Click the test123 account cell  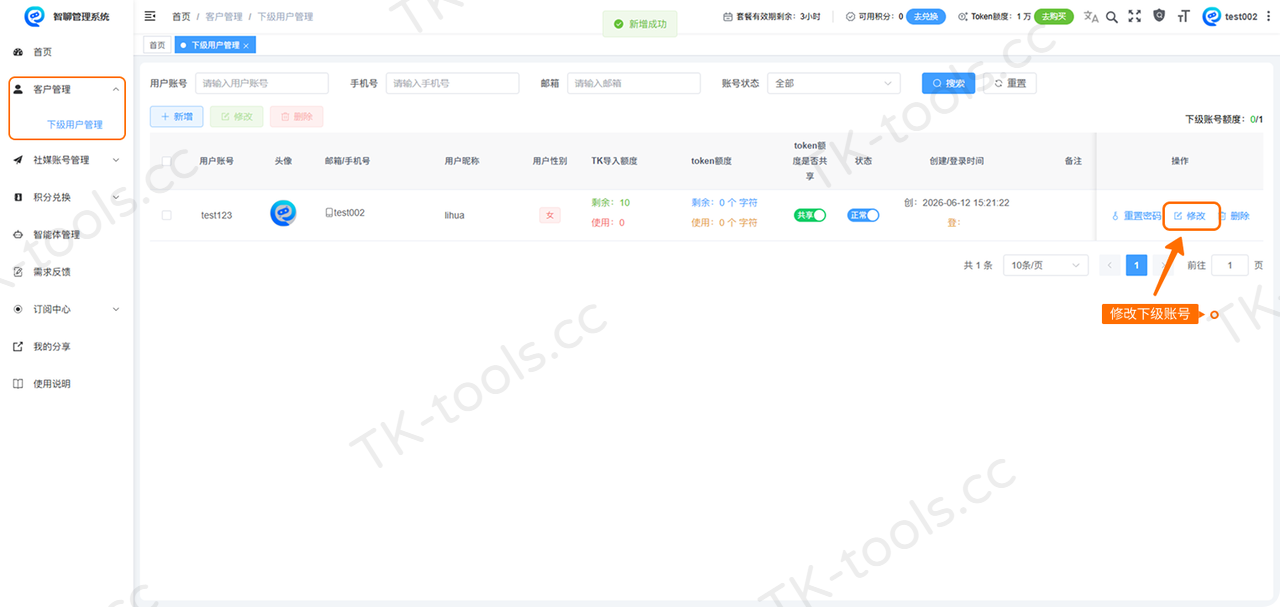(216, 215)
